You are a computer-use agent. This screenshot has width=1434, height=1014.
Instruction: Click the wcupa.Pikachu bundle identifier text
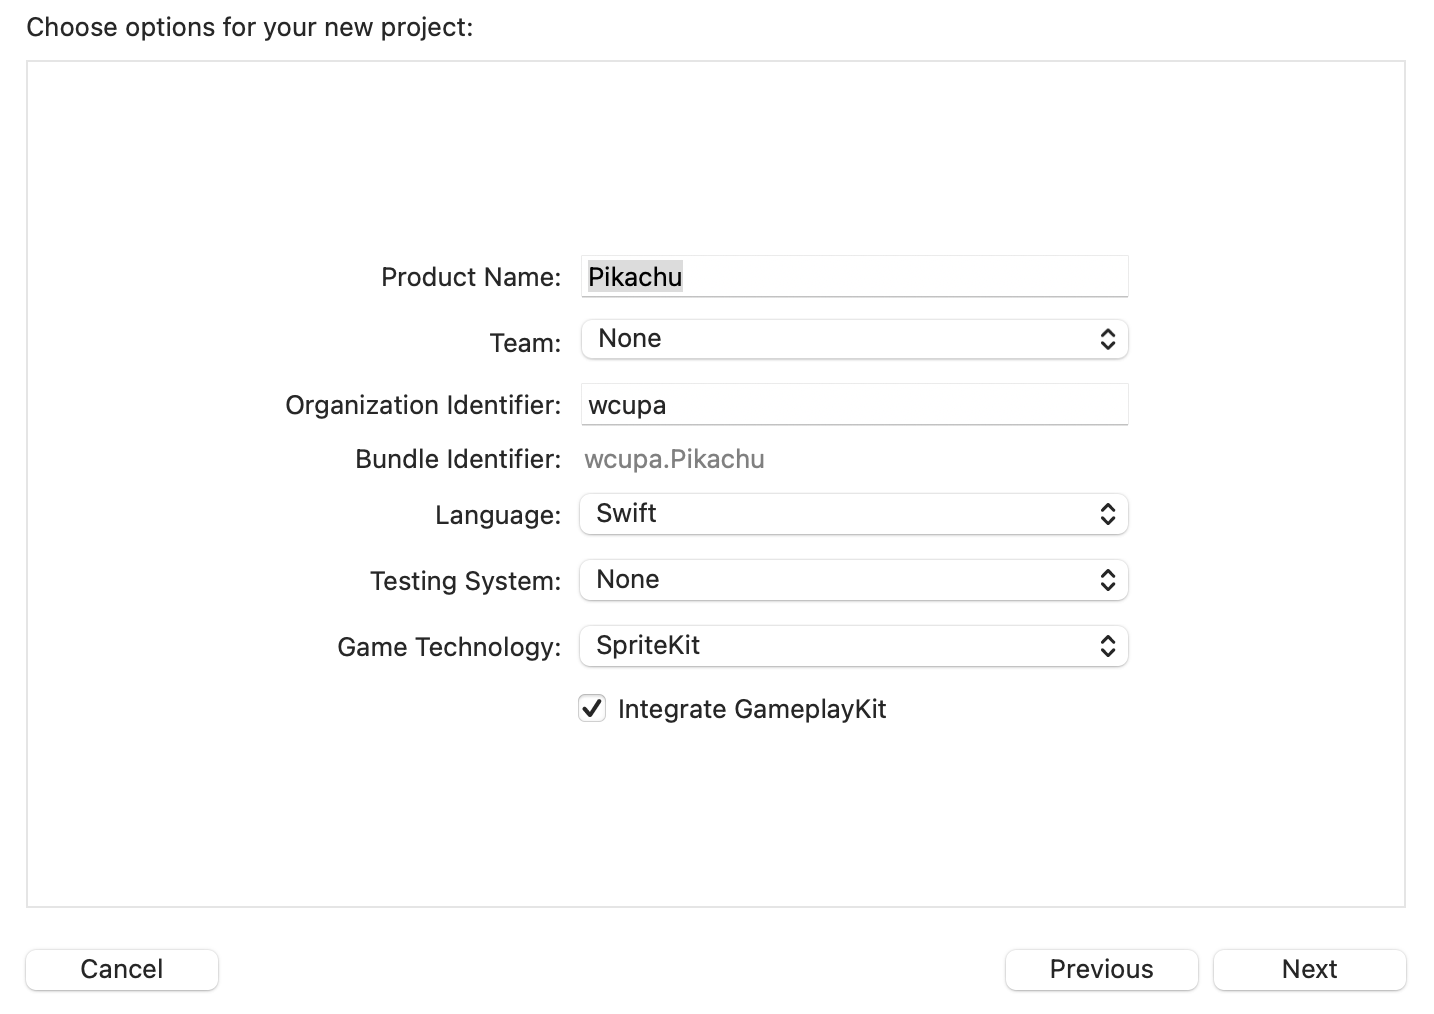click(x=674, y=459)
